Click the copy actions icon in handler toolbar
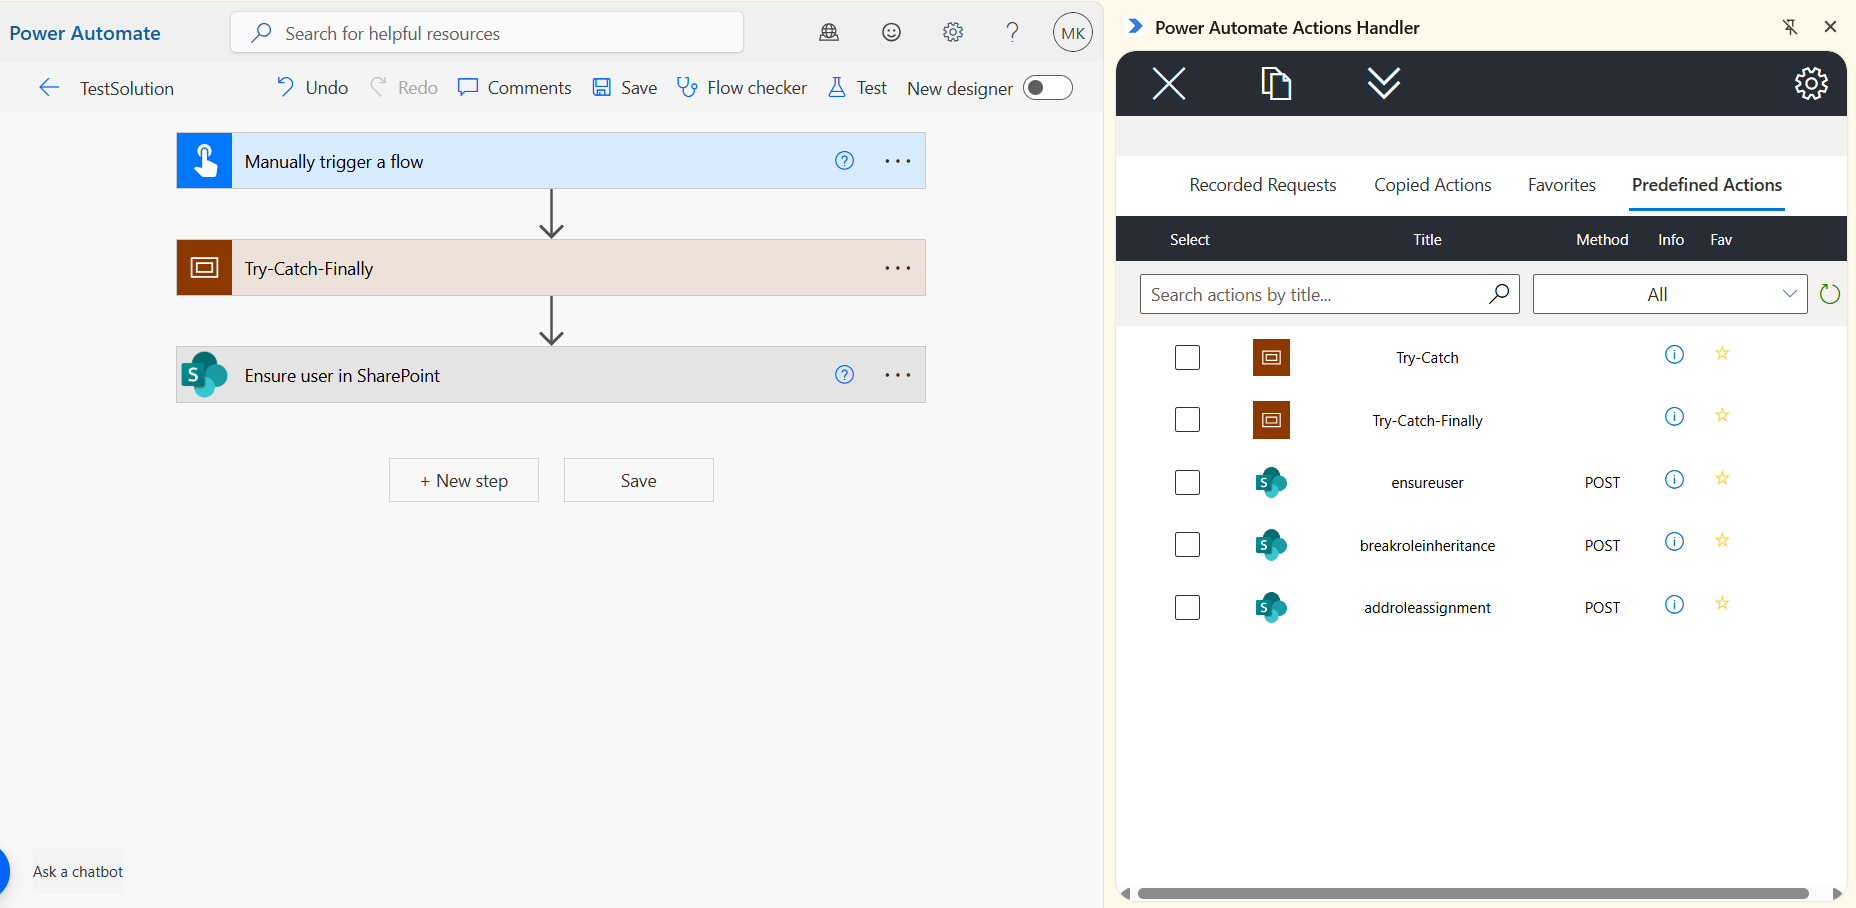1856x908 pixels. (1275, 83)
